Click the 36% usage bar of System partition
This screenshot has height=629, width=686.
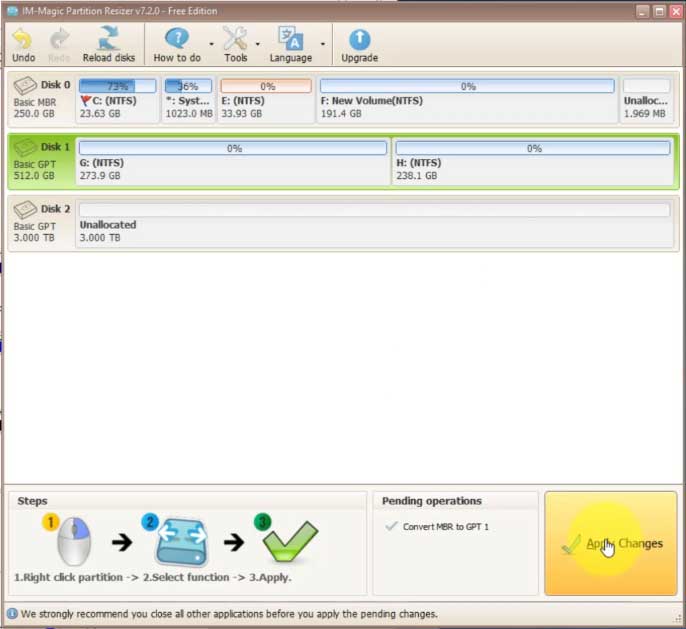click(188, 86)
